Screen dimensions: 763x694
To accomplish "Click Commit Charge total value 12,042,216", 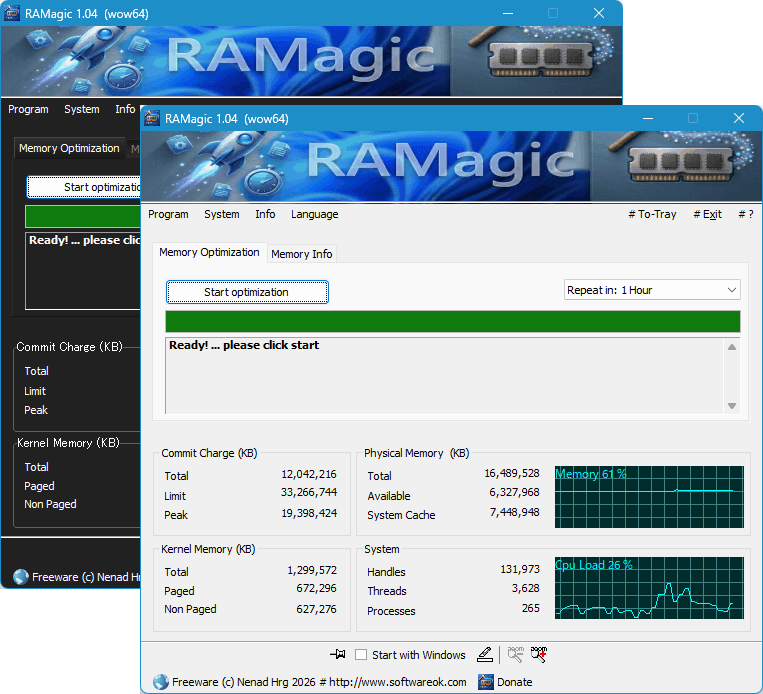I will pos(309,474).
